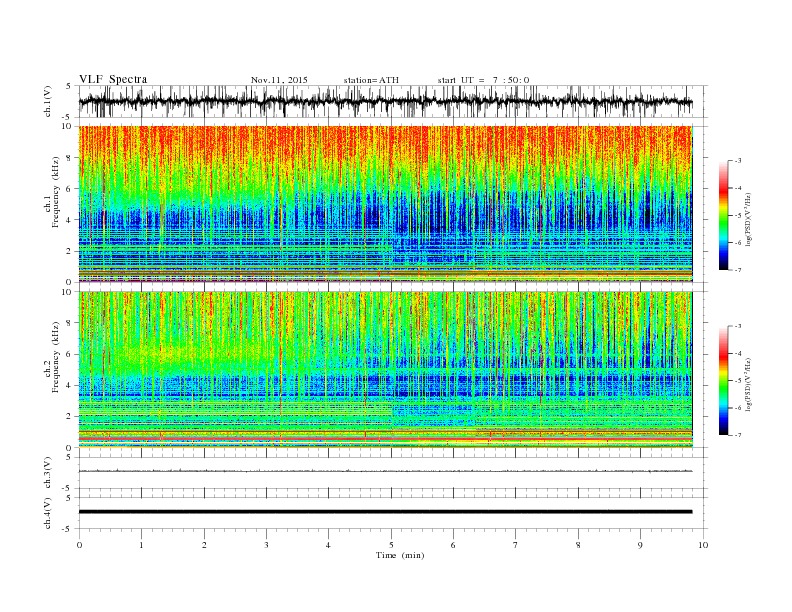Image resolution: width=792 pixels, height=612 pixels.
Task: Click the thick ch.4 voltage trace
Action: pyautogui.click(x=385, y=512)
